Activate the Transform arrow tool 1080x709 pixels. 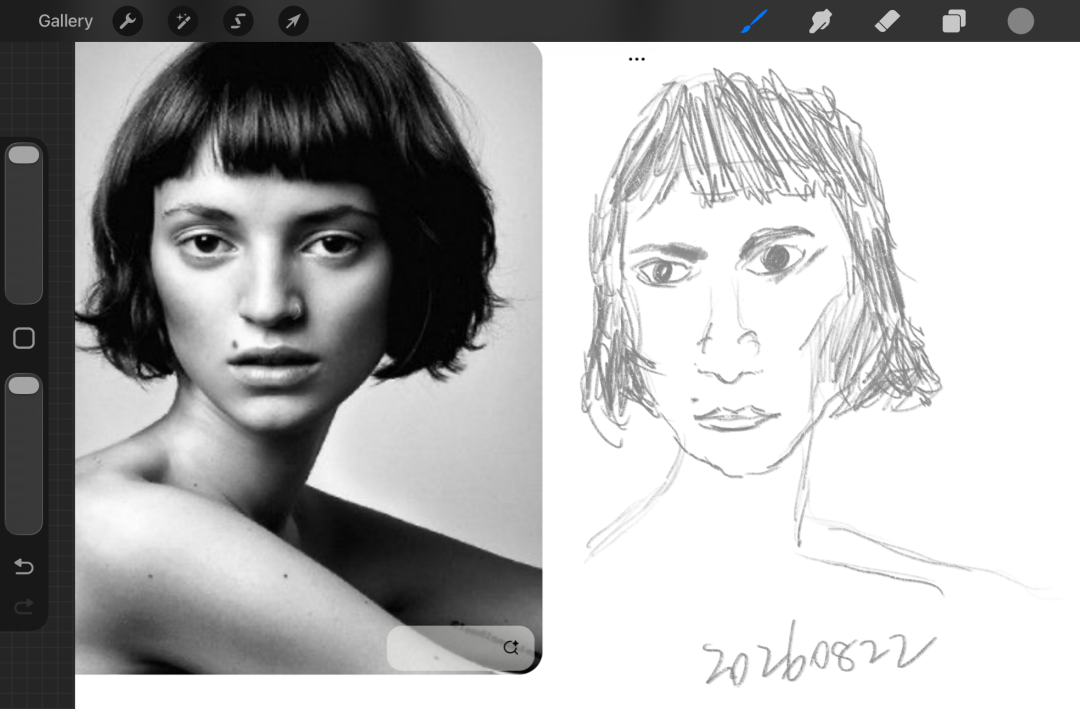click(293, 21)
